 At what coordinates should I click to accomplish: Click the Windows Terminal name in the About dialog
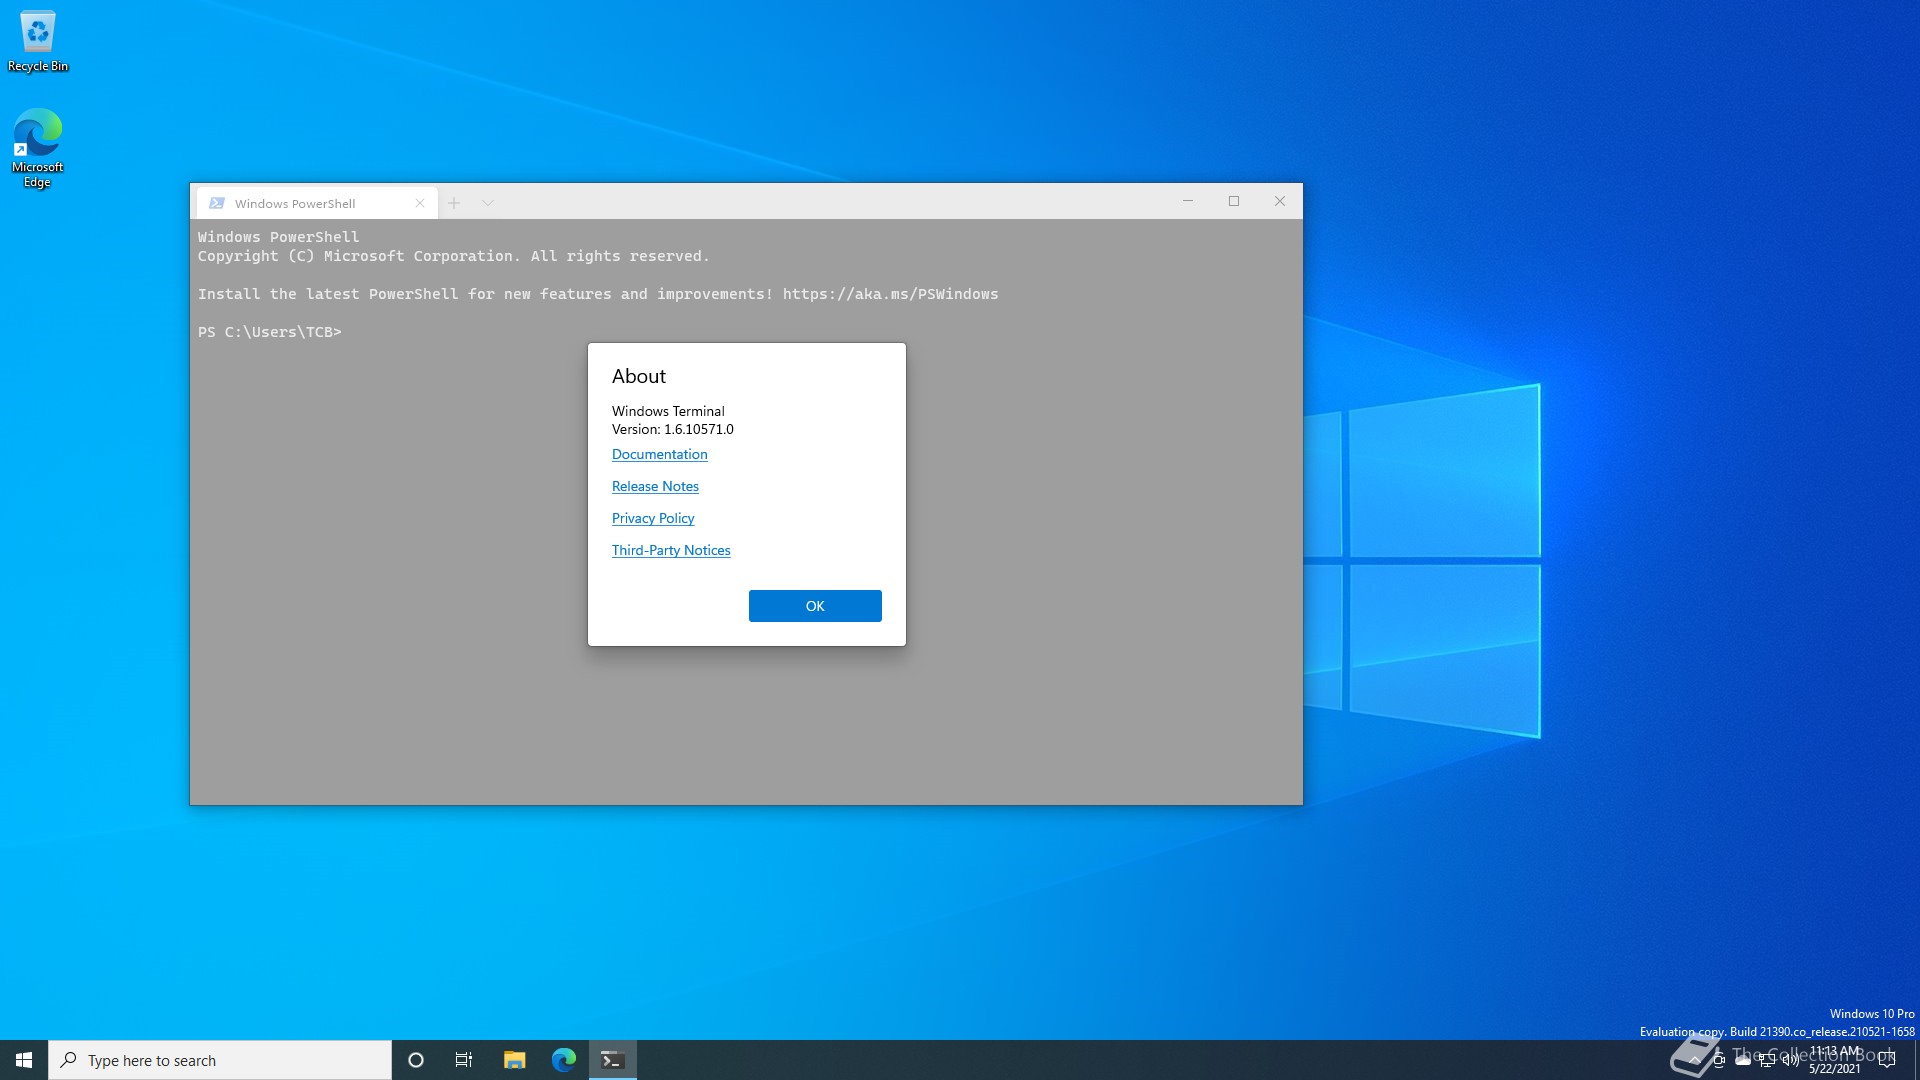tap(668, 411)
